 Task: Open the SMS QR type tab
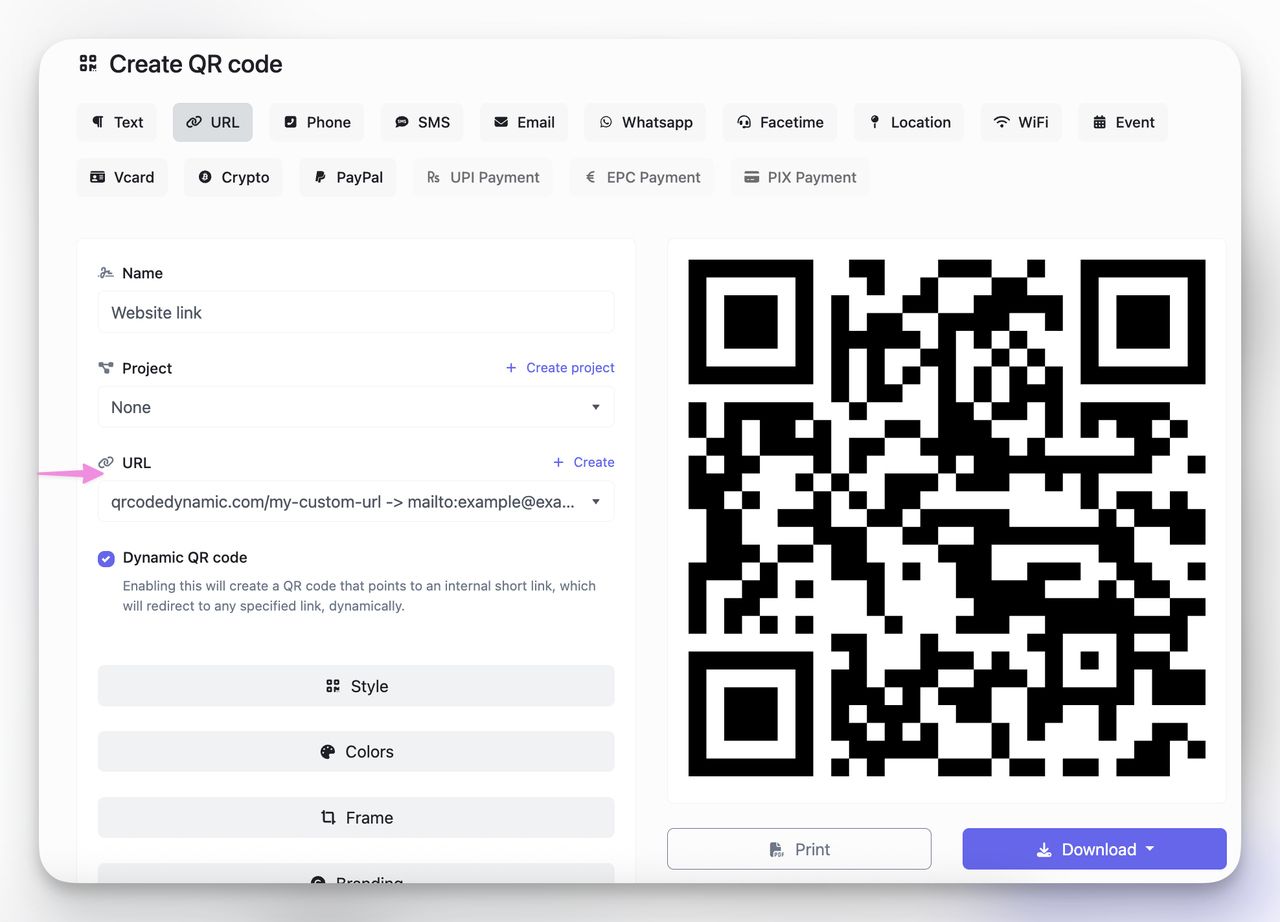(422, 122)
